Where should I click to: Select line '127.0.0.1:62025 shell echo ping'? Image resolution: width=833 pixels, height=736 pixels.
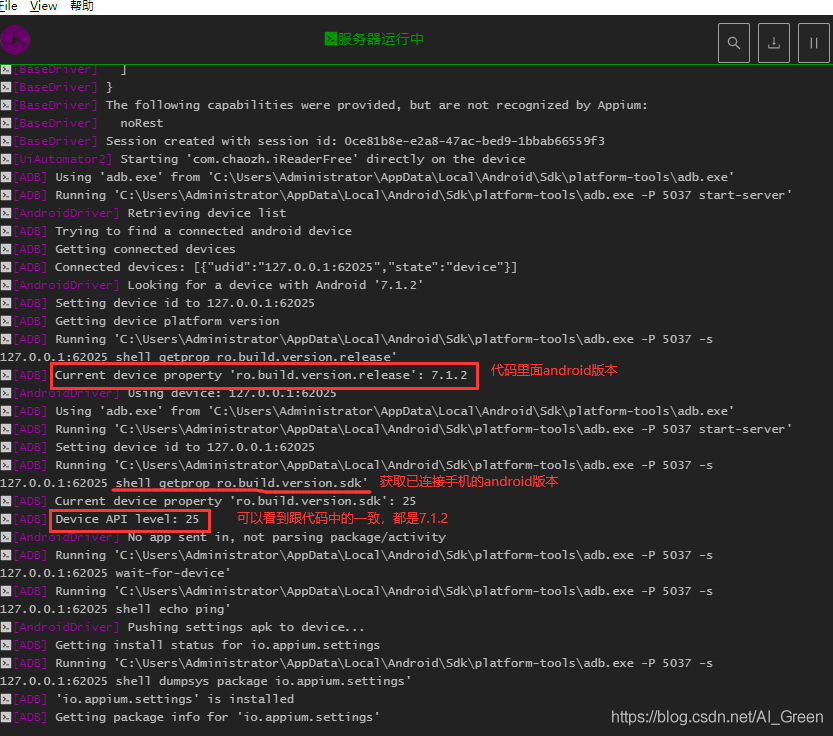(115, 610)
